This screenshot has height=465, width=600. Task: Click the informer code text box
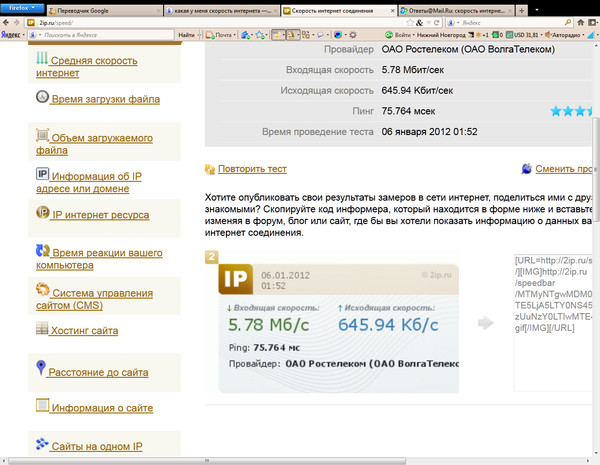click(553, 323)
